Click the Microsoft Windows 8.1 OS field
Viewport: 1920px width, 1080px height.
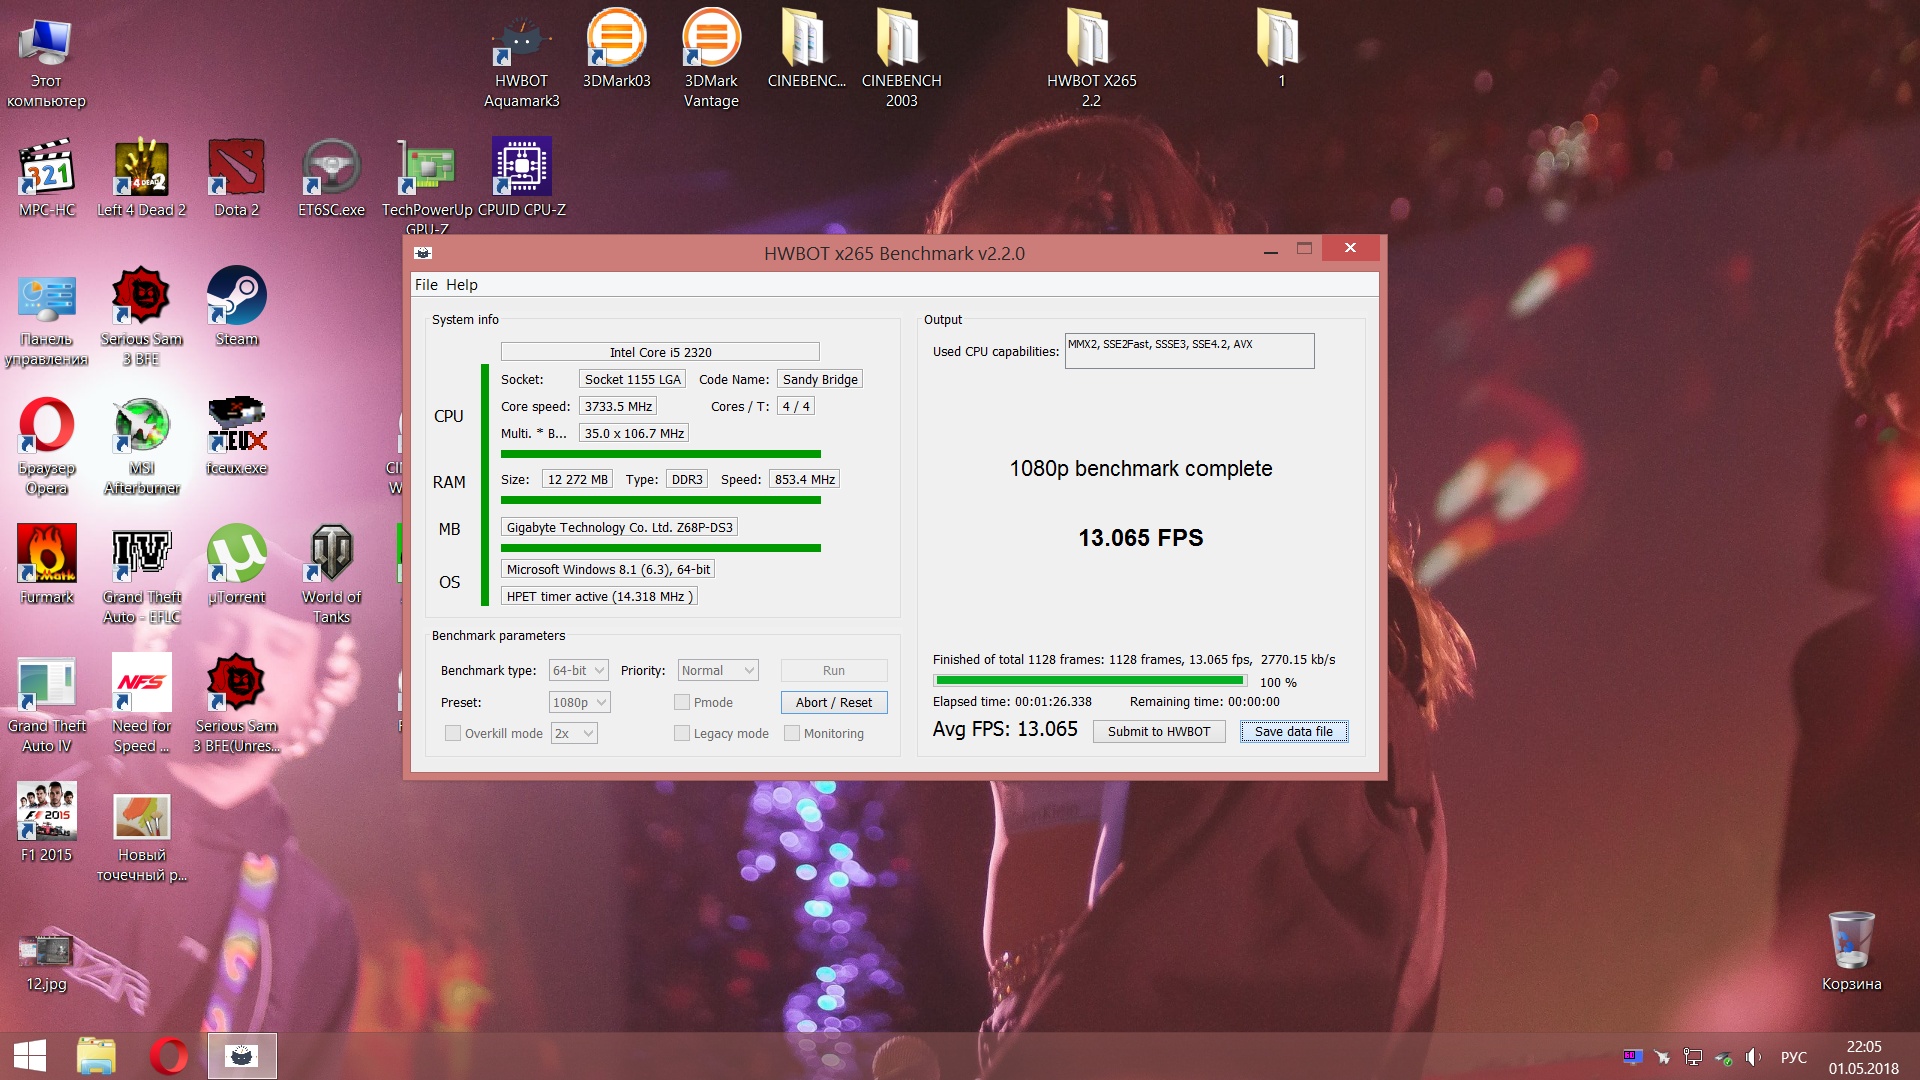608,569
